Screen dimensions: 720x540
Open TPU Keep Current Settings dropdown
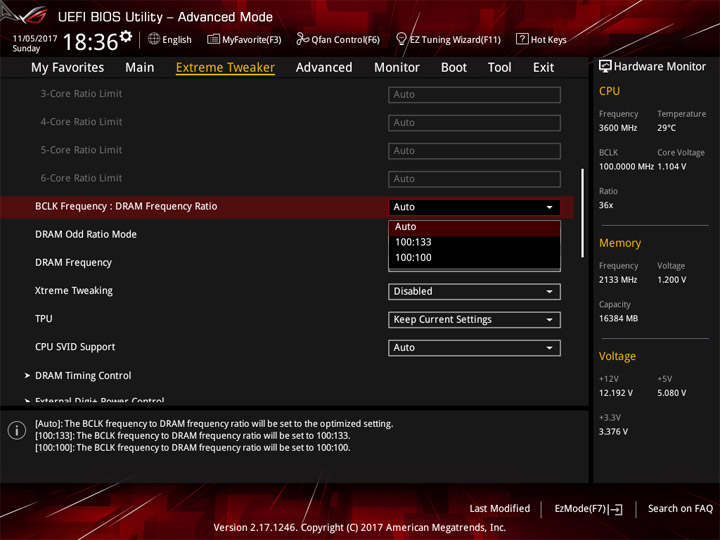pyautogui.click(x=474, y=320)
